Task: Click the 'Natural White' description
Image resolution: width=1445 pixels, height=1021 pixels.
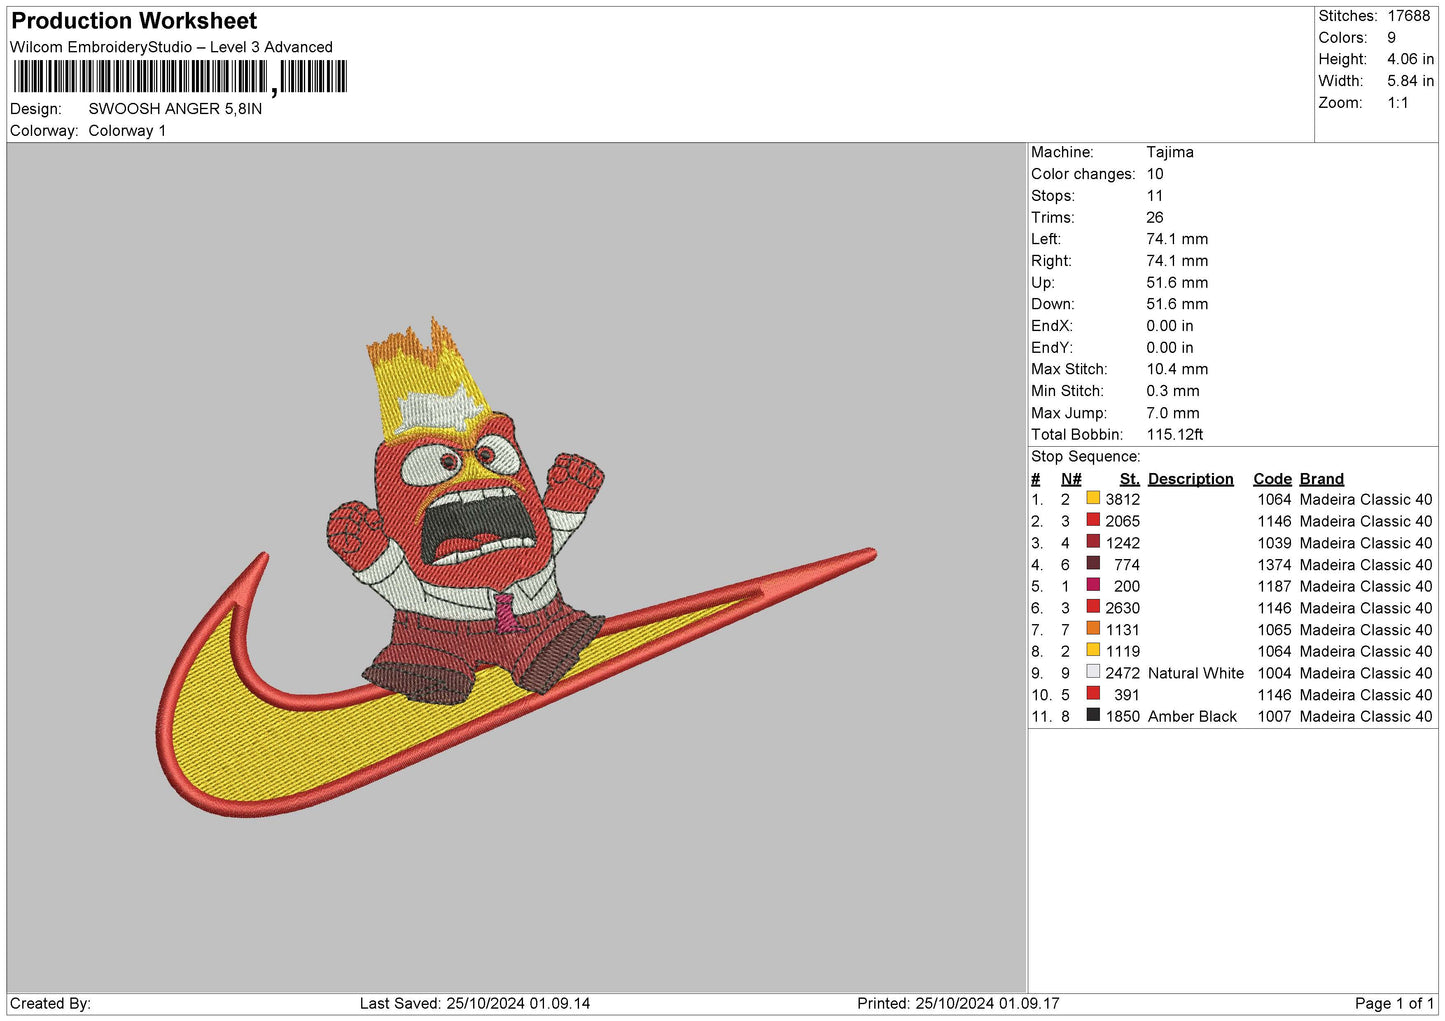Action: (1196, 673)
